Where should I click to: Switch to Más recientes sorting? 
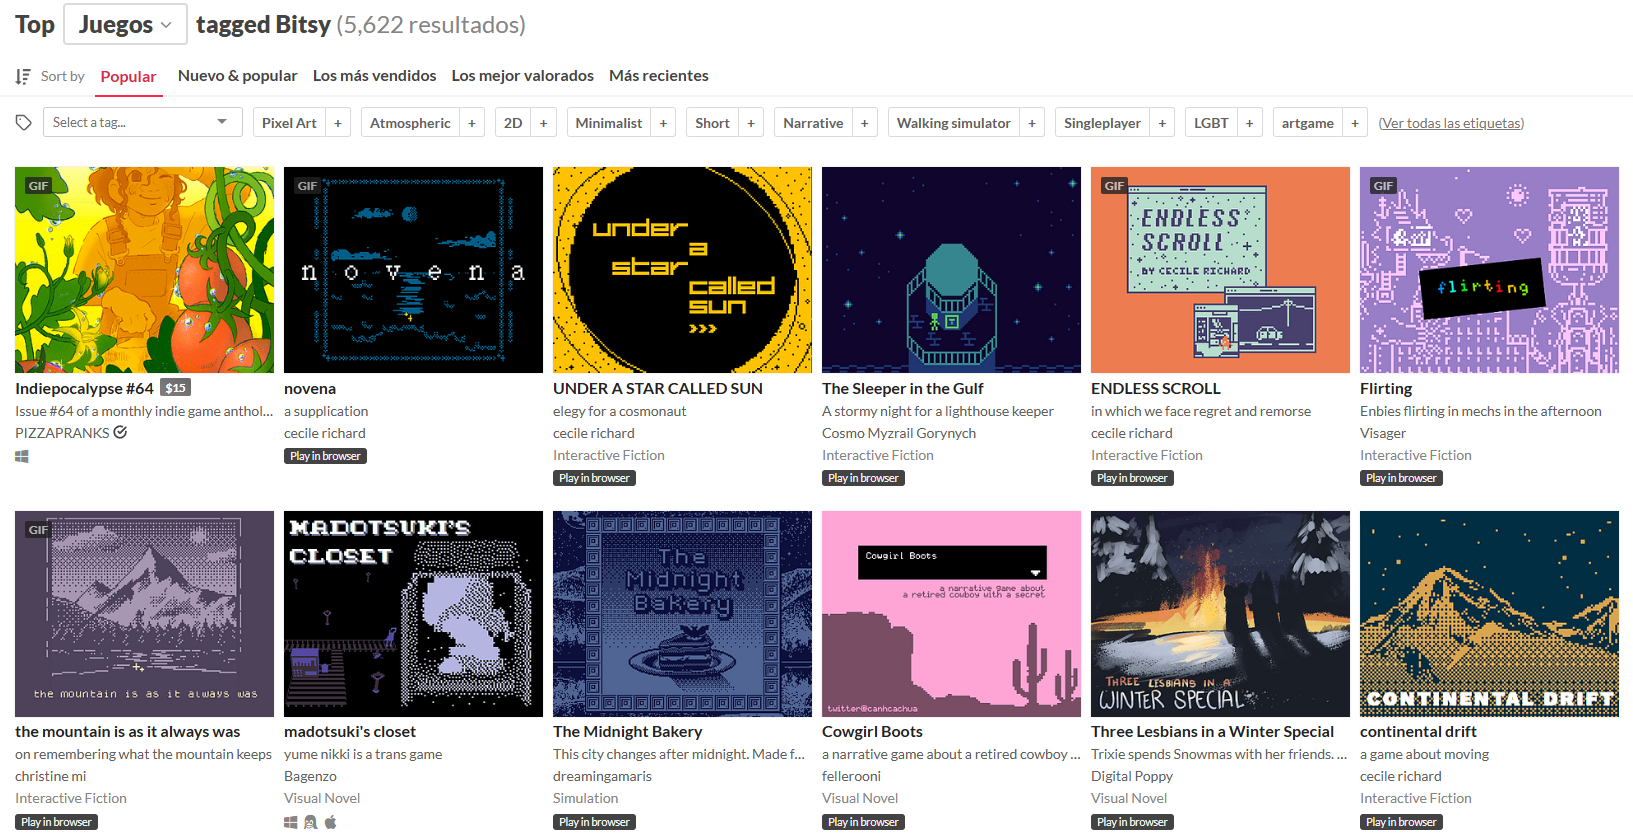659,76
